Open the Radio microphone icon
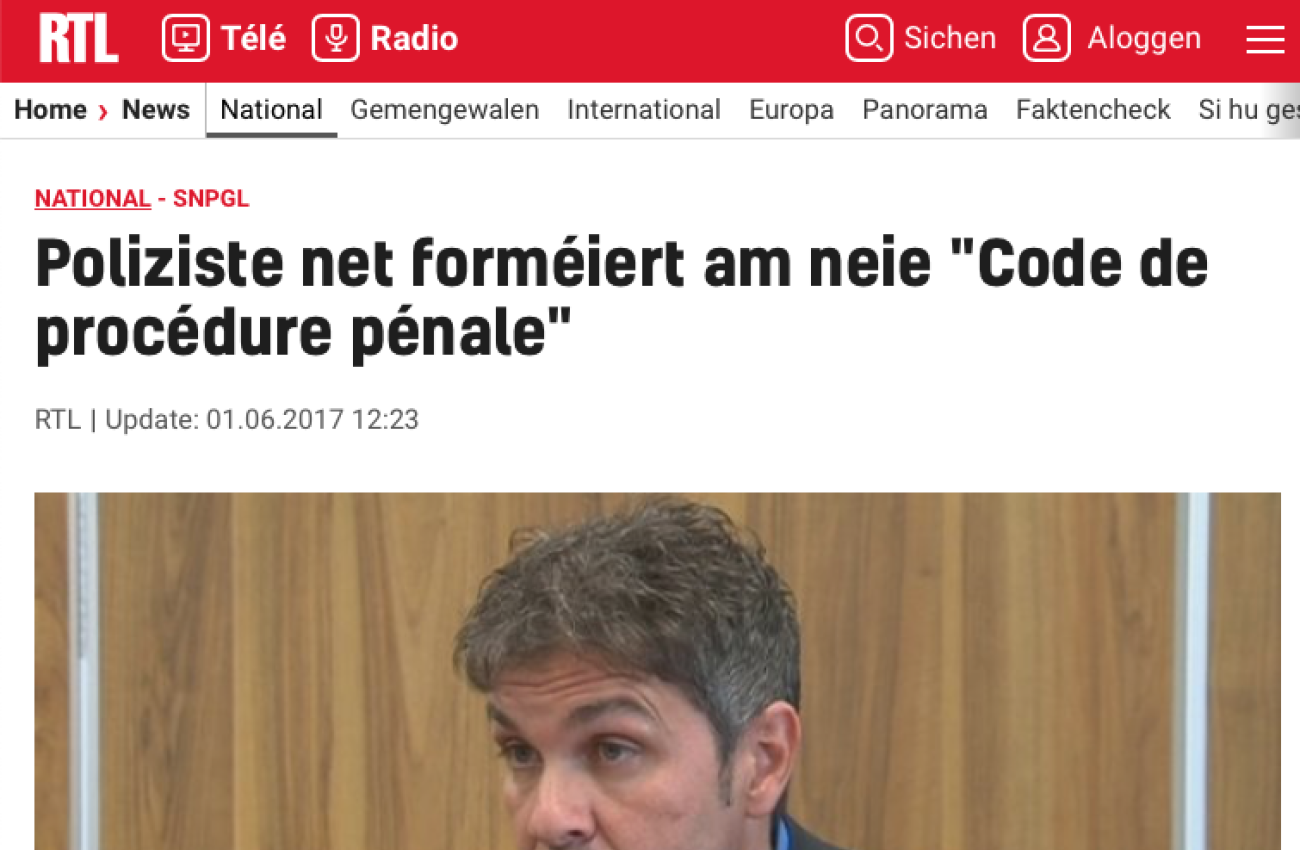 [335, 39]
